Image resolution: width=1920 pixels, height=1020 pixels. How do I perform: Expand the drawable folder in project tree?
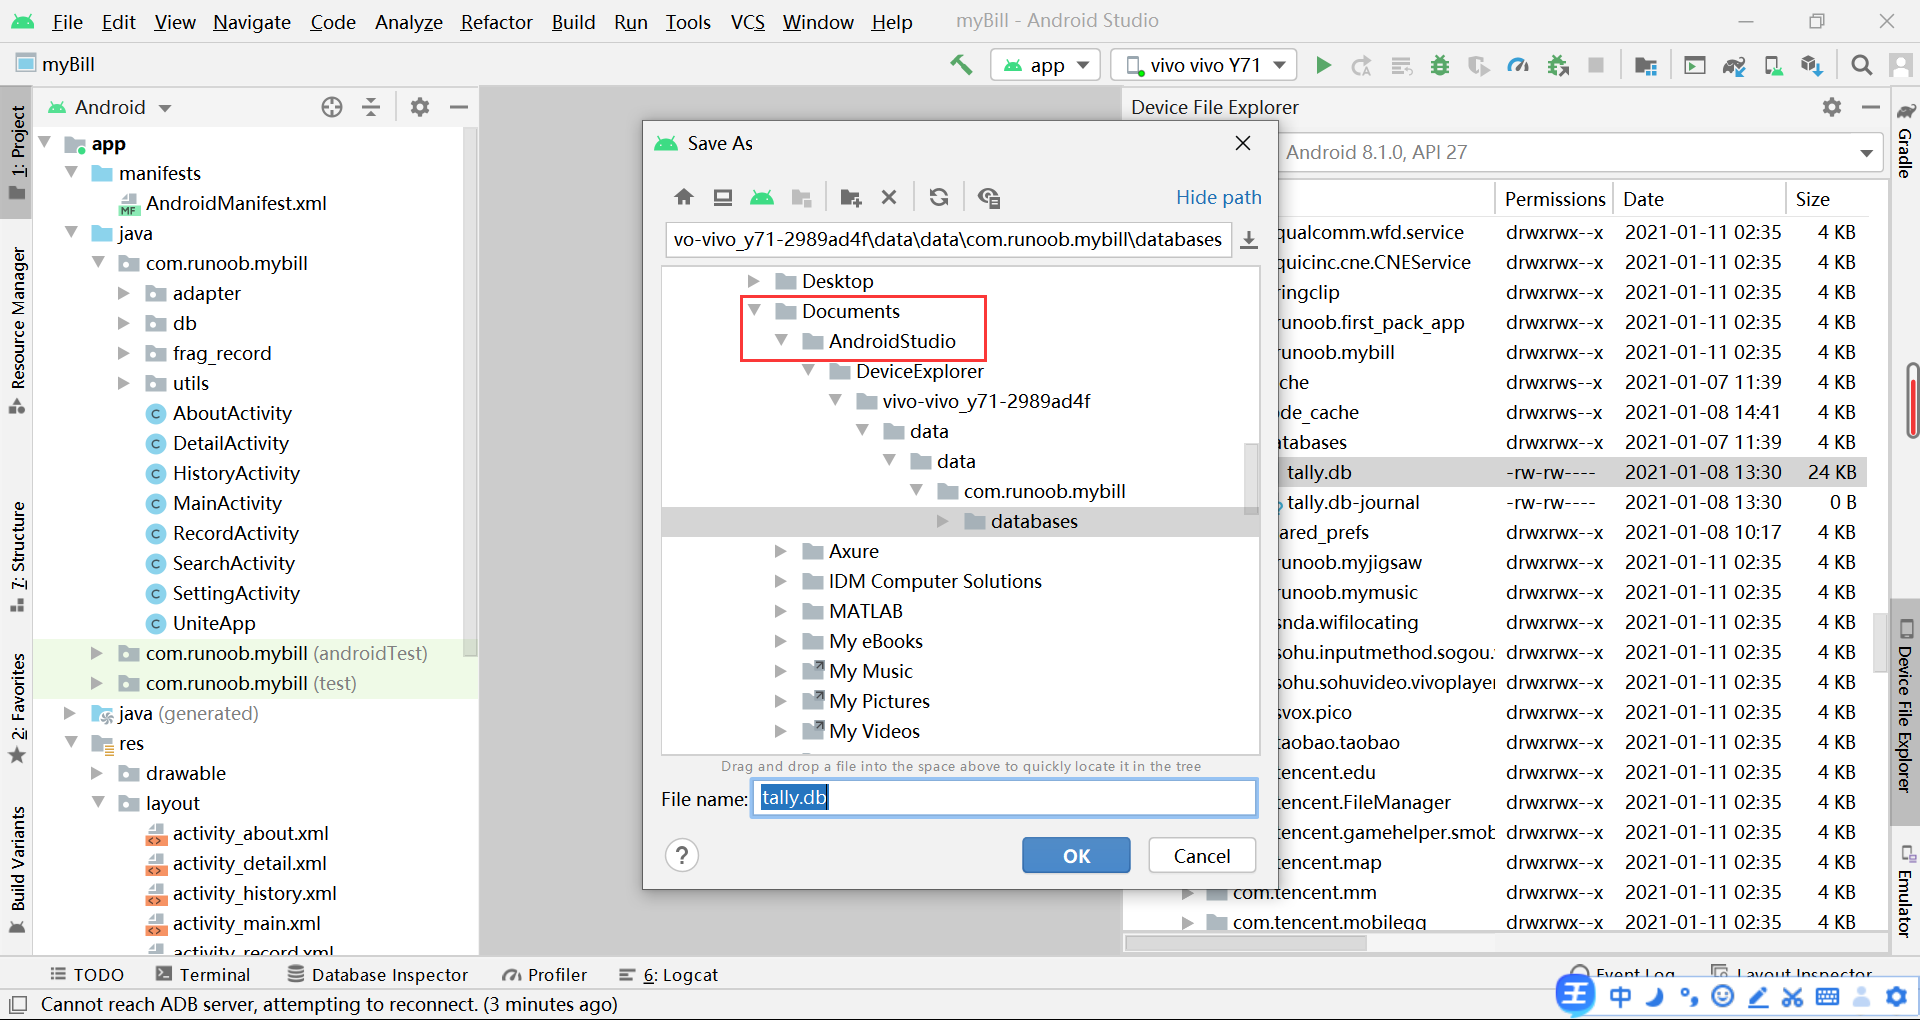[98, 773]
